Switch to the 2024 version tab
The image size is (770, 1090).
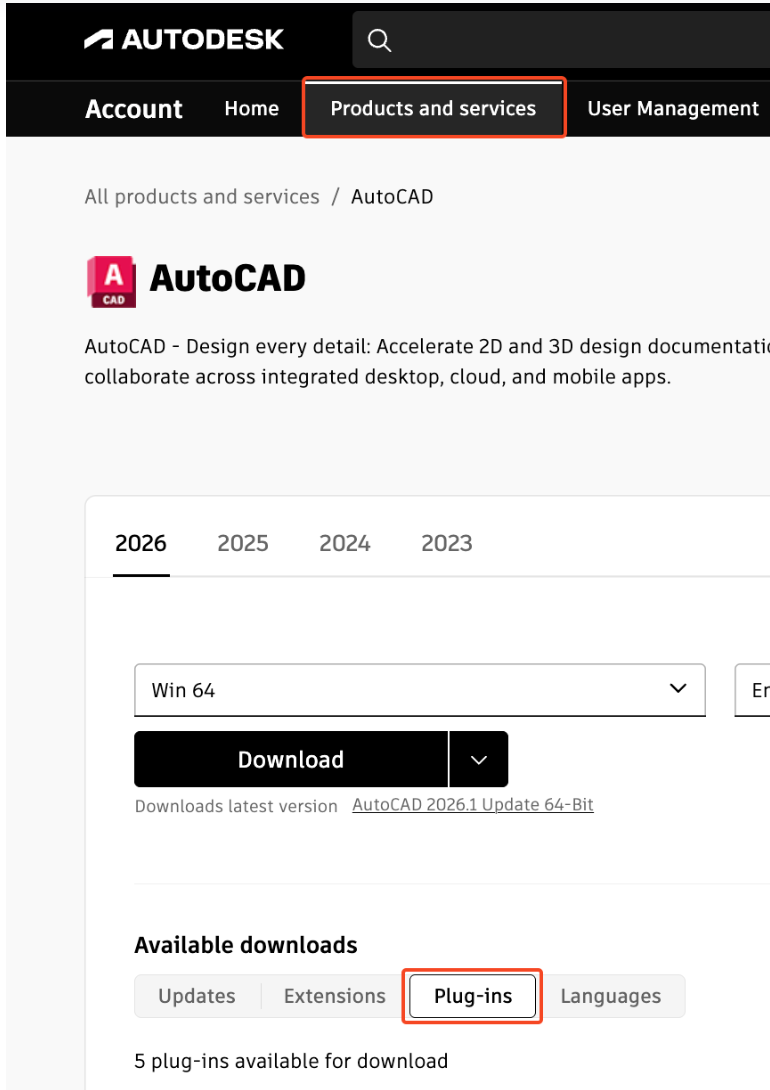coord(344,543)
